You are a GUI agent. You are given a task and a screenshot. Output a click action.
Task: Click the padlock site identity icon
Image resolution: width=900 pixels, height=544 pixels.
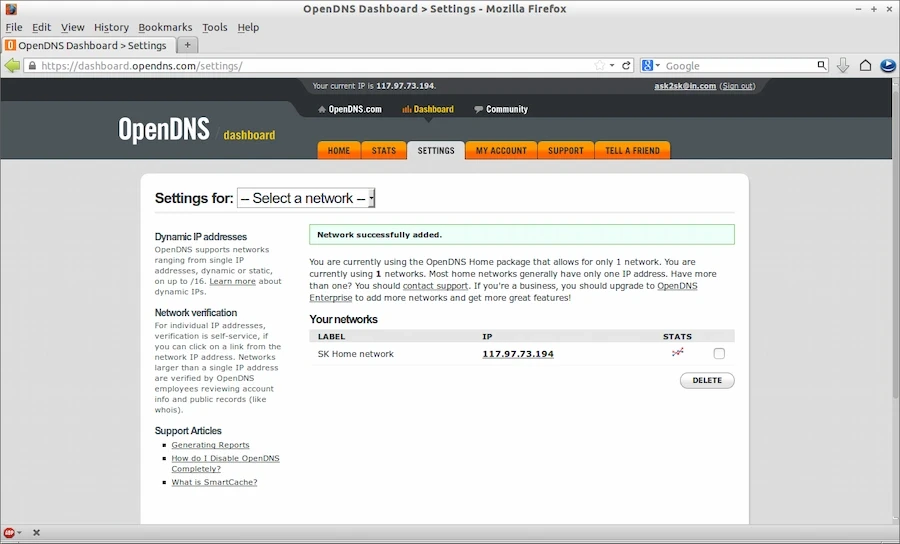32,66
